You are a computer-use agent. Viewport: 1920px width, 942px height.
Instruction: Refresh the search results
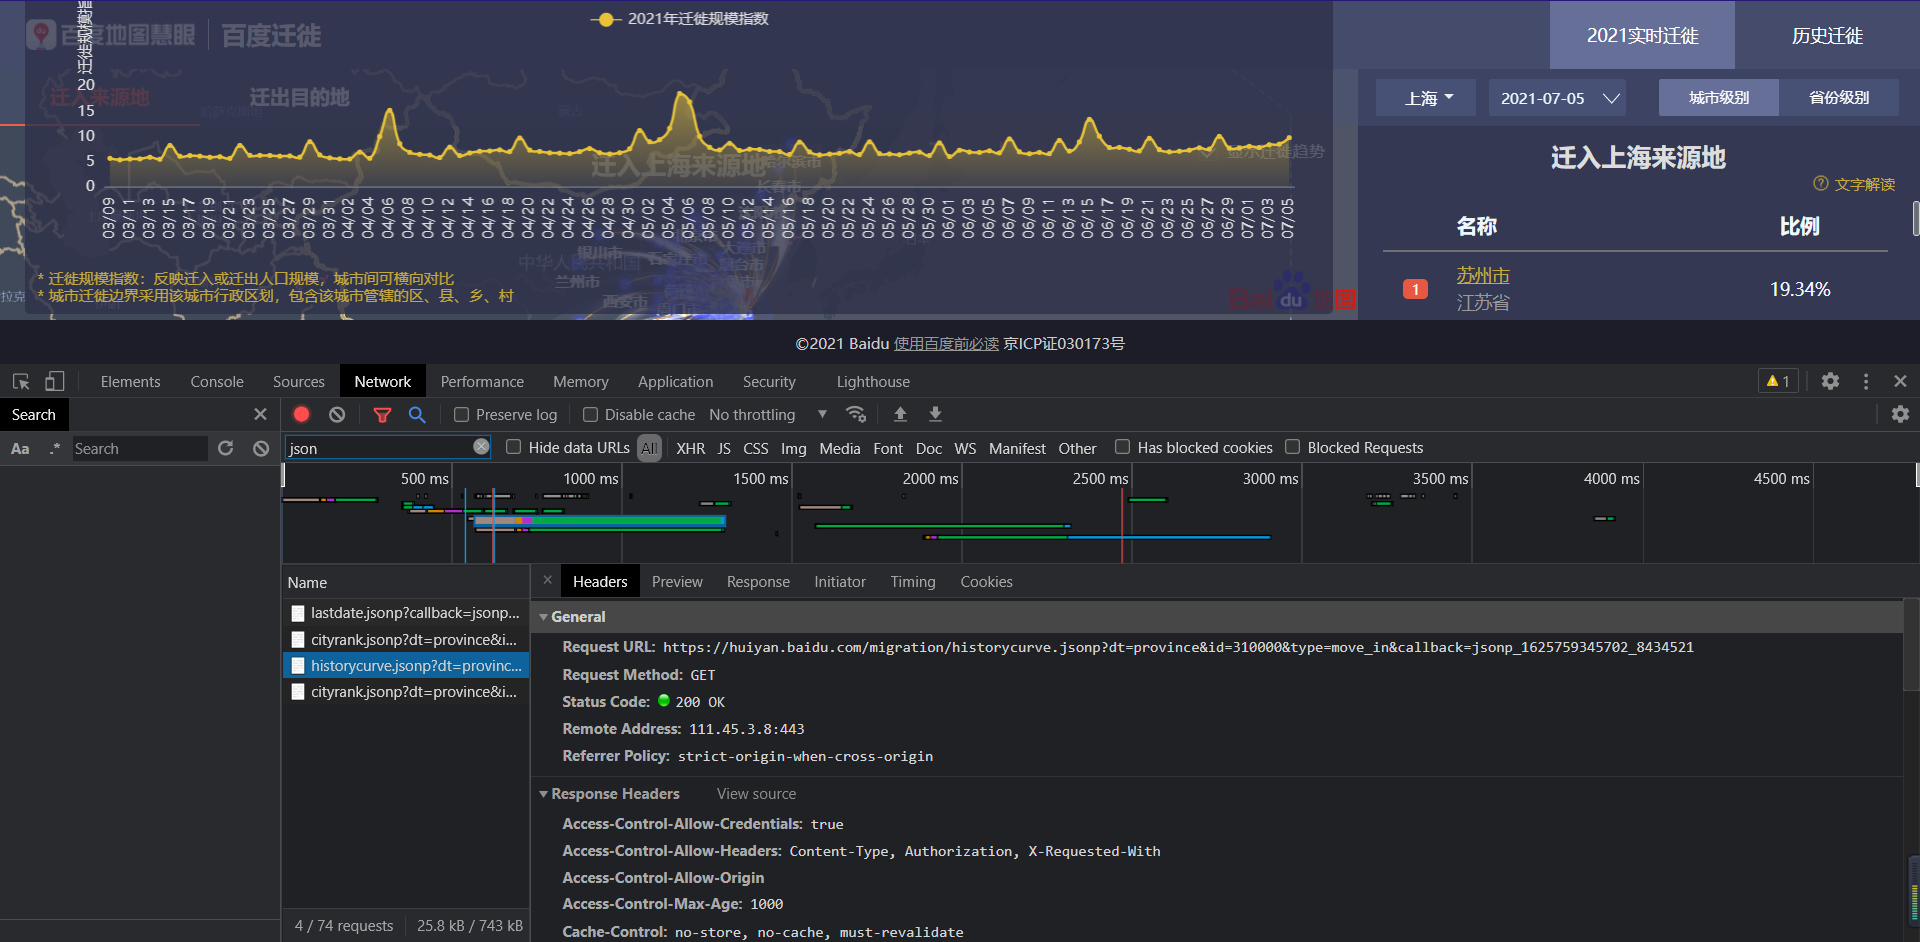tap(226, 448)
